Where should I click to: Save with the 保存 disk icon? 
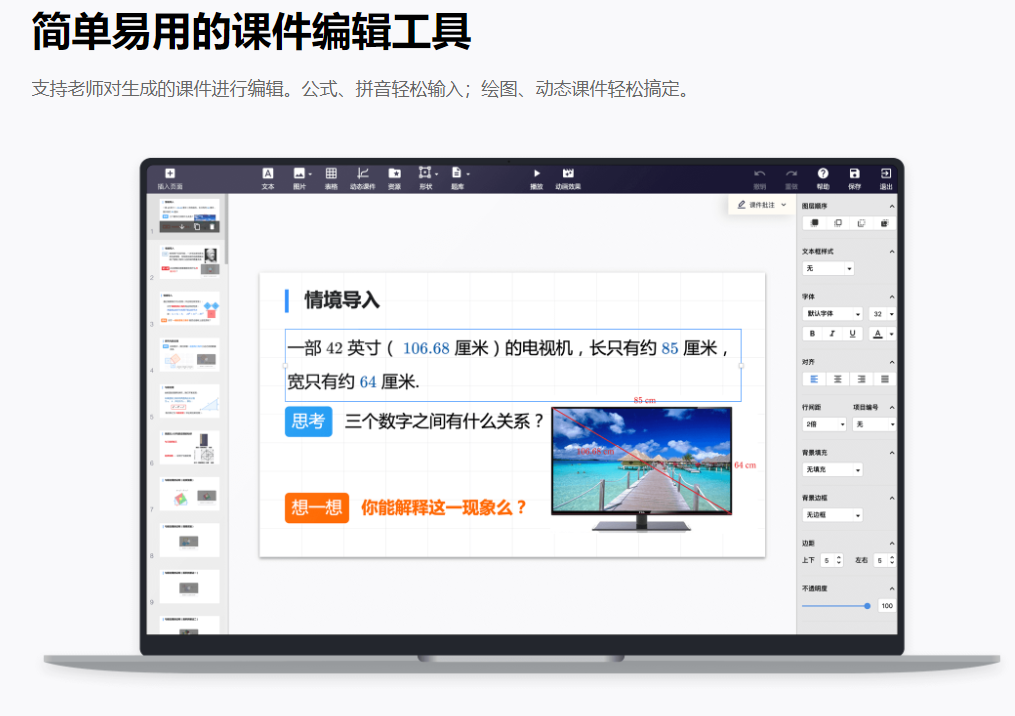pos(854,173)
